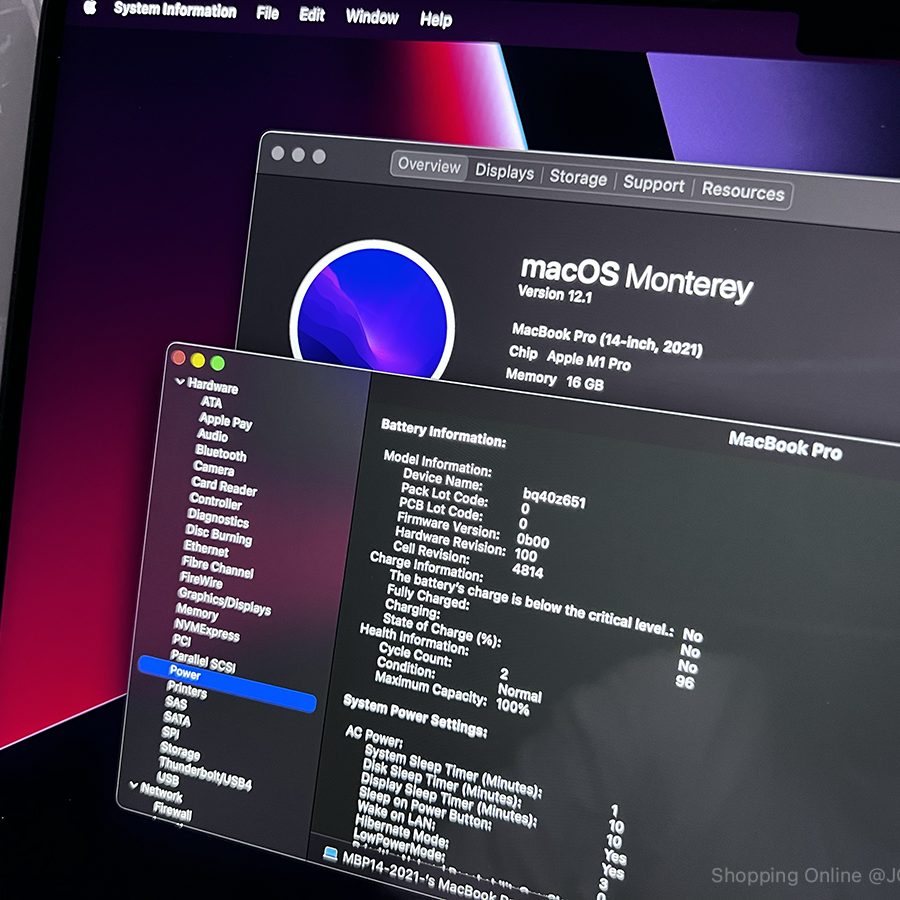Click the 'MacBook Pro' header in details pane
Image resolution: width=900 pixels, height=900 pixels.
coord(785,445)
